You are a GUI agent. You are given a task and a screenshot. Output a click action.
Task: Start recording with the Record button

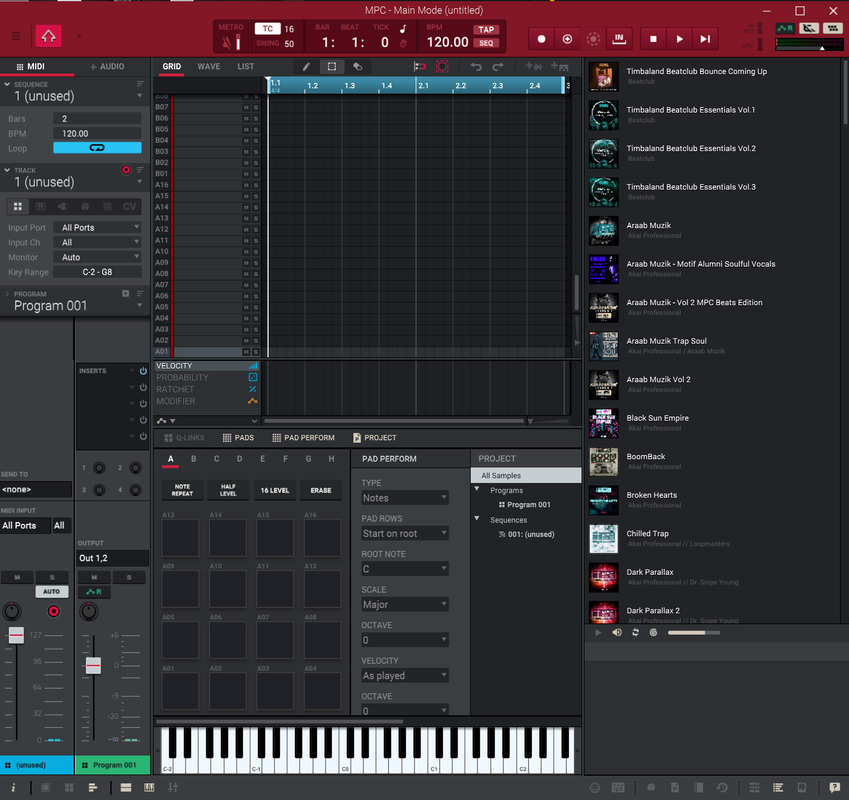[x=541, y=39]
